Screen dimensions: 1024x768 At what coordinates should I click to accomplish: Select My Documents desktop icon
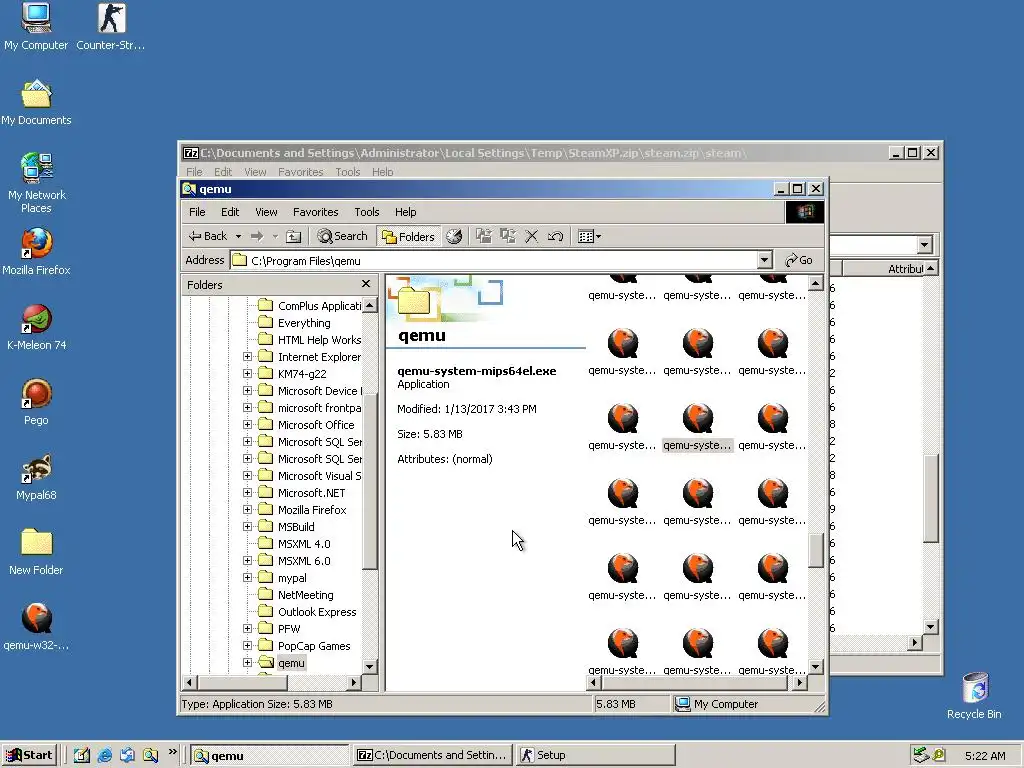coord(36,103)
